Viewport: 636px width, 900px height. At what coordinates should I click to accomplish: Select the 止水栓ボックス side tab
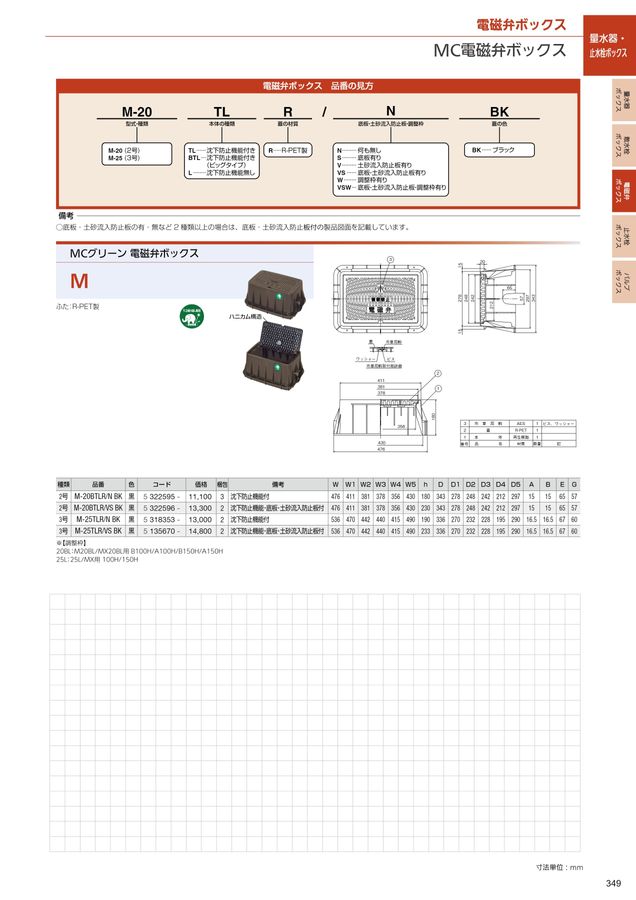(623, 236)
